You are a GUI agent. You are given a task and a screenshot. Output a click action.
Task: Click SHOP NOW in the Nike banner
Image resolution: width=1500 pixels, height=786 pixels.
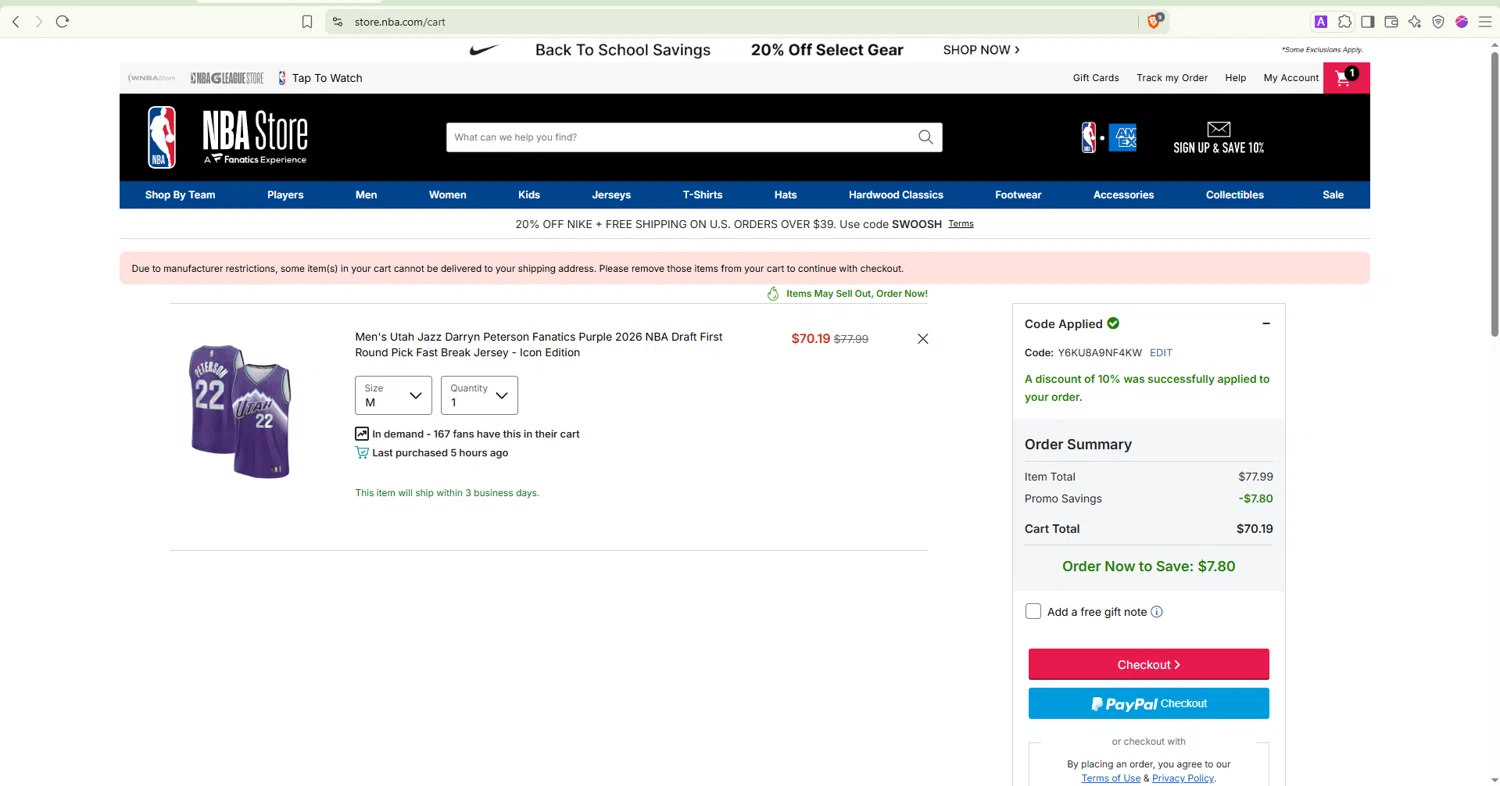click(x=981, y=50)
